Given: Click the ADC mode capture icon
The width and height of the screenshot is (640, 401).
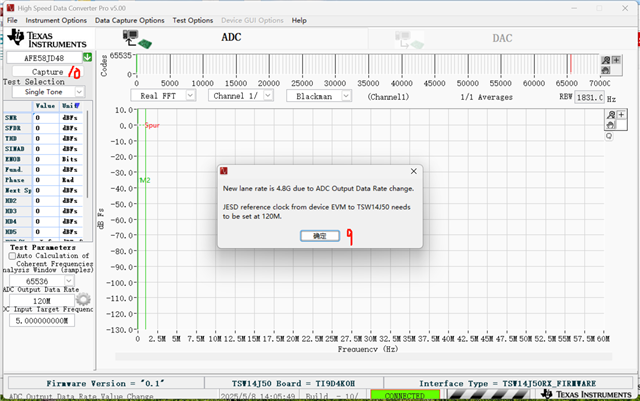Looking at the screenshot, I should click(x=137, y=39).
